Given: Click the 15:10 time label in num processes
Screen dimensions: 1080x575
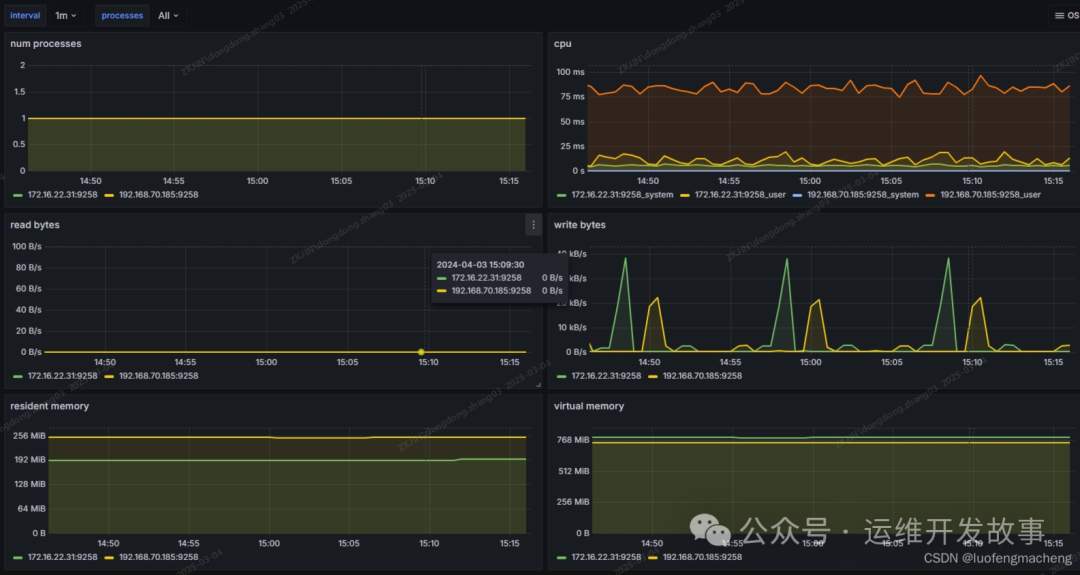Looking at the screenshot, I should tap(425, 181).
